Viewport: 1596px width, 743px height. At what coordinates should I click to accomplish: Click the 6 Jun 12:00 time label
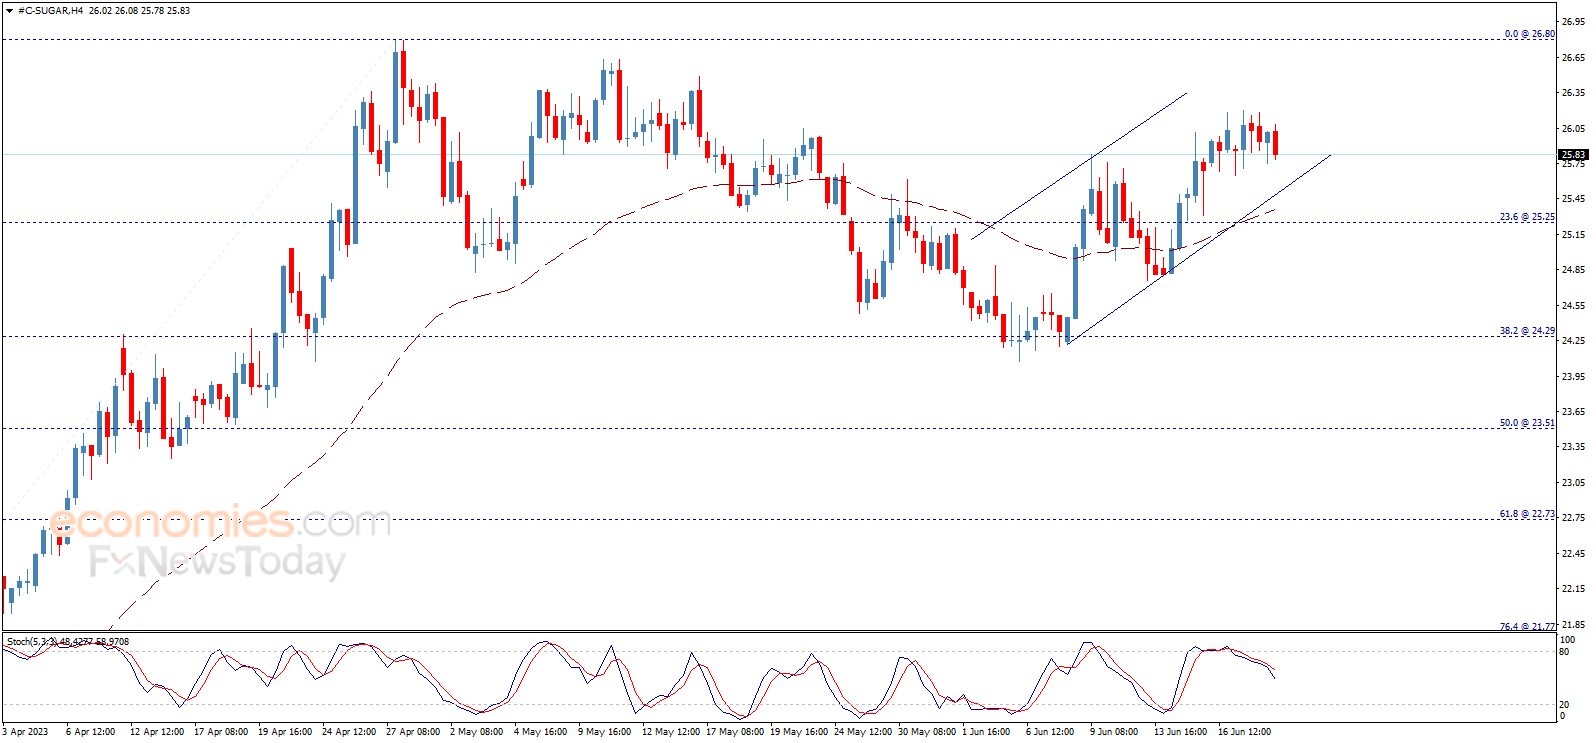click(x=1050, y=732)
